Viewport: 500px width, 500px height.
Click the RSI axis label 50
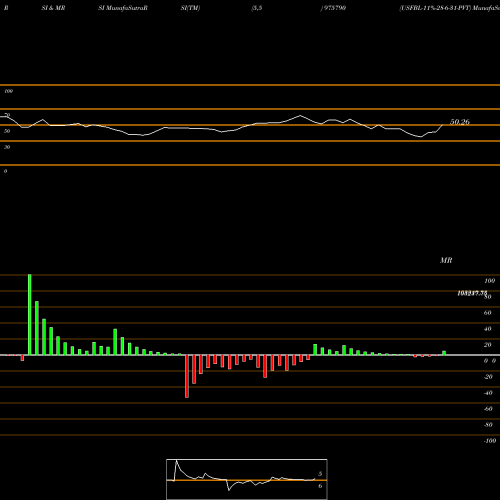click(7, 131)
